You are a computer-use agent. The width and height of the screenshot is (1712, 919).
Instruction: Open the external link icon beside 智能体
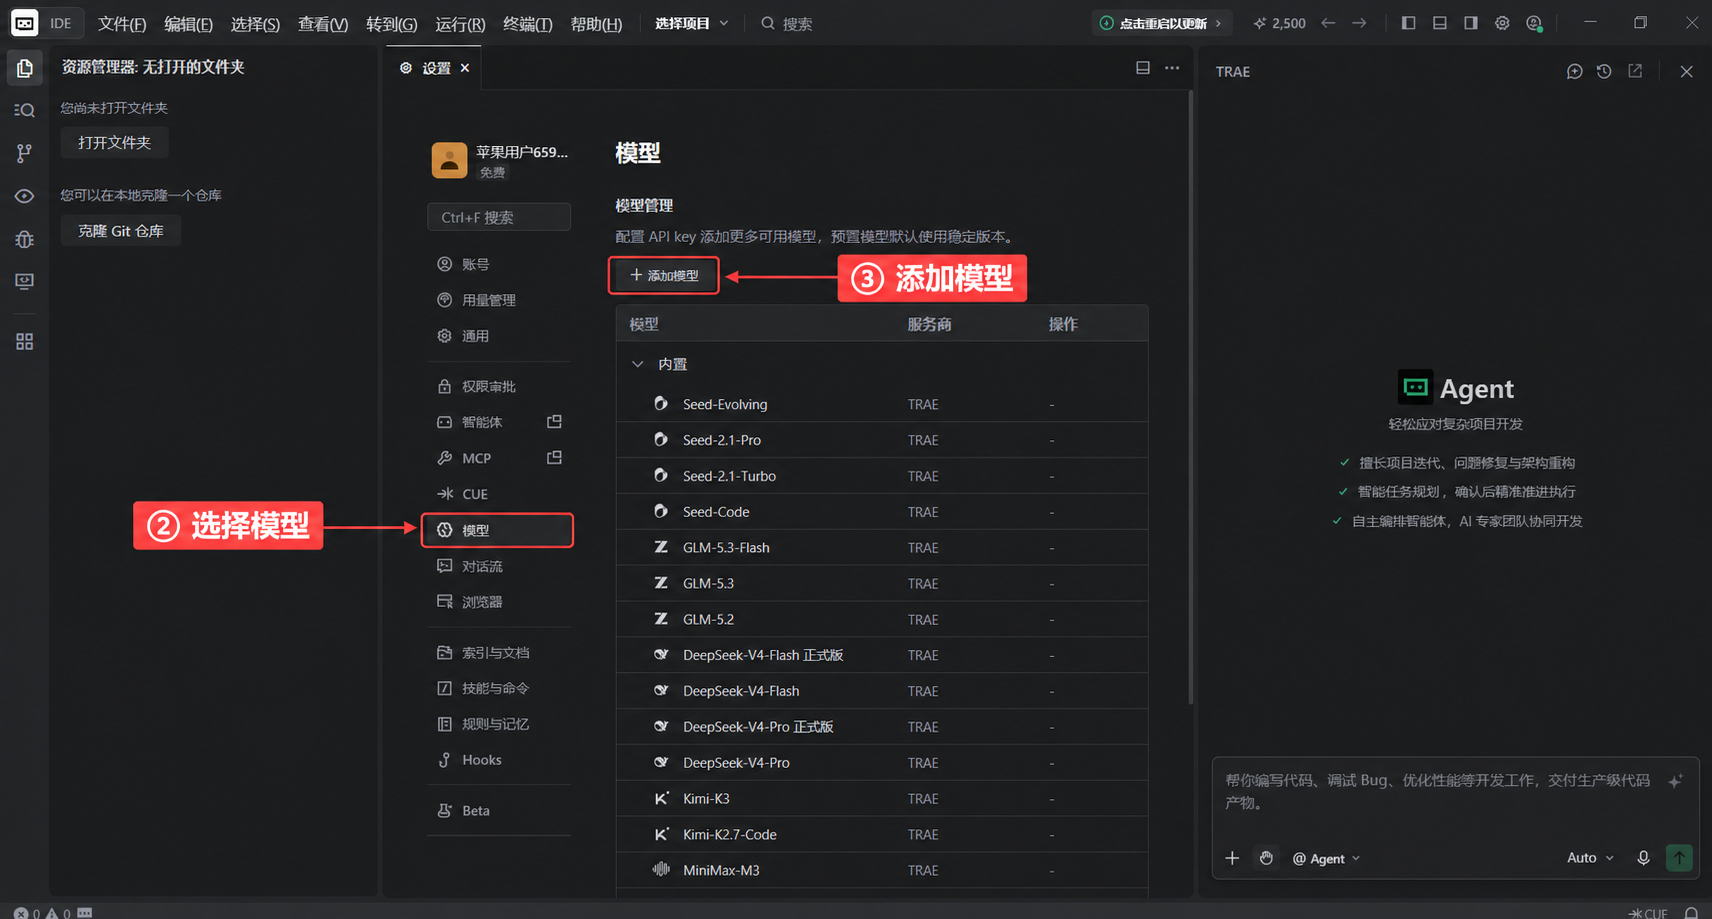pos(554,422)
